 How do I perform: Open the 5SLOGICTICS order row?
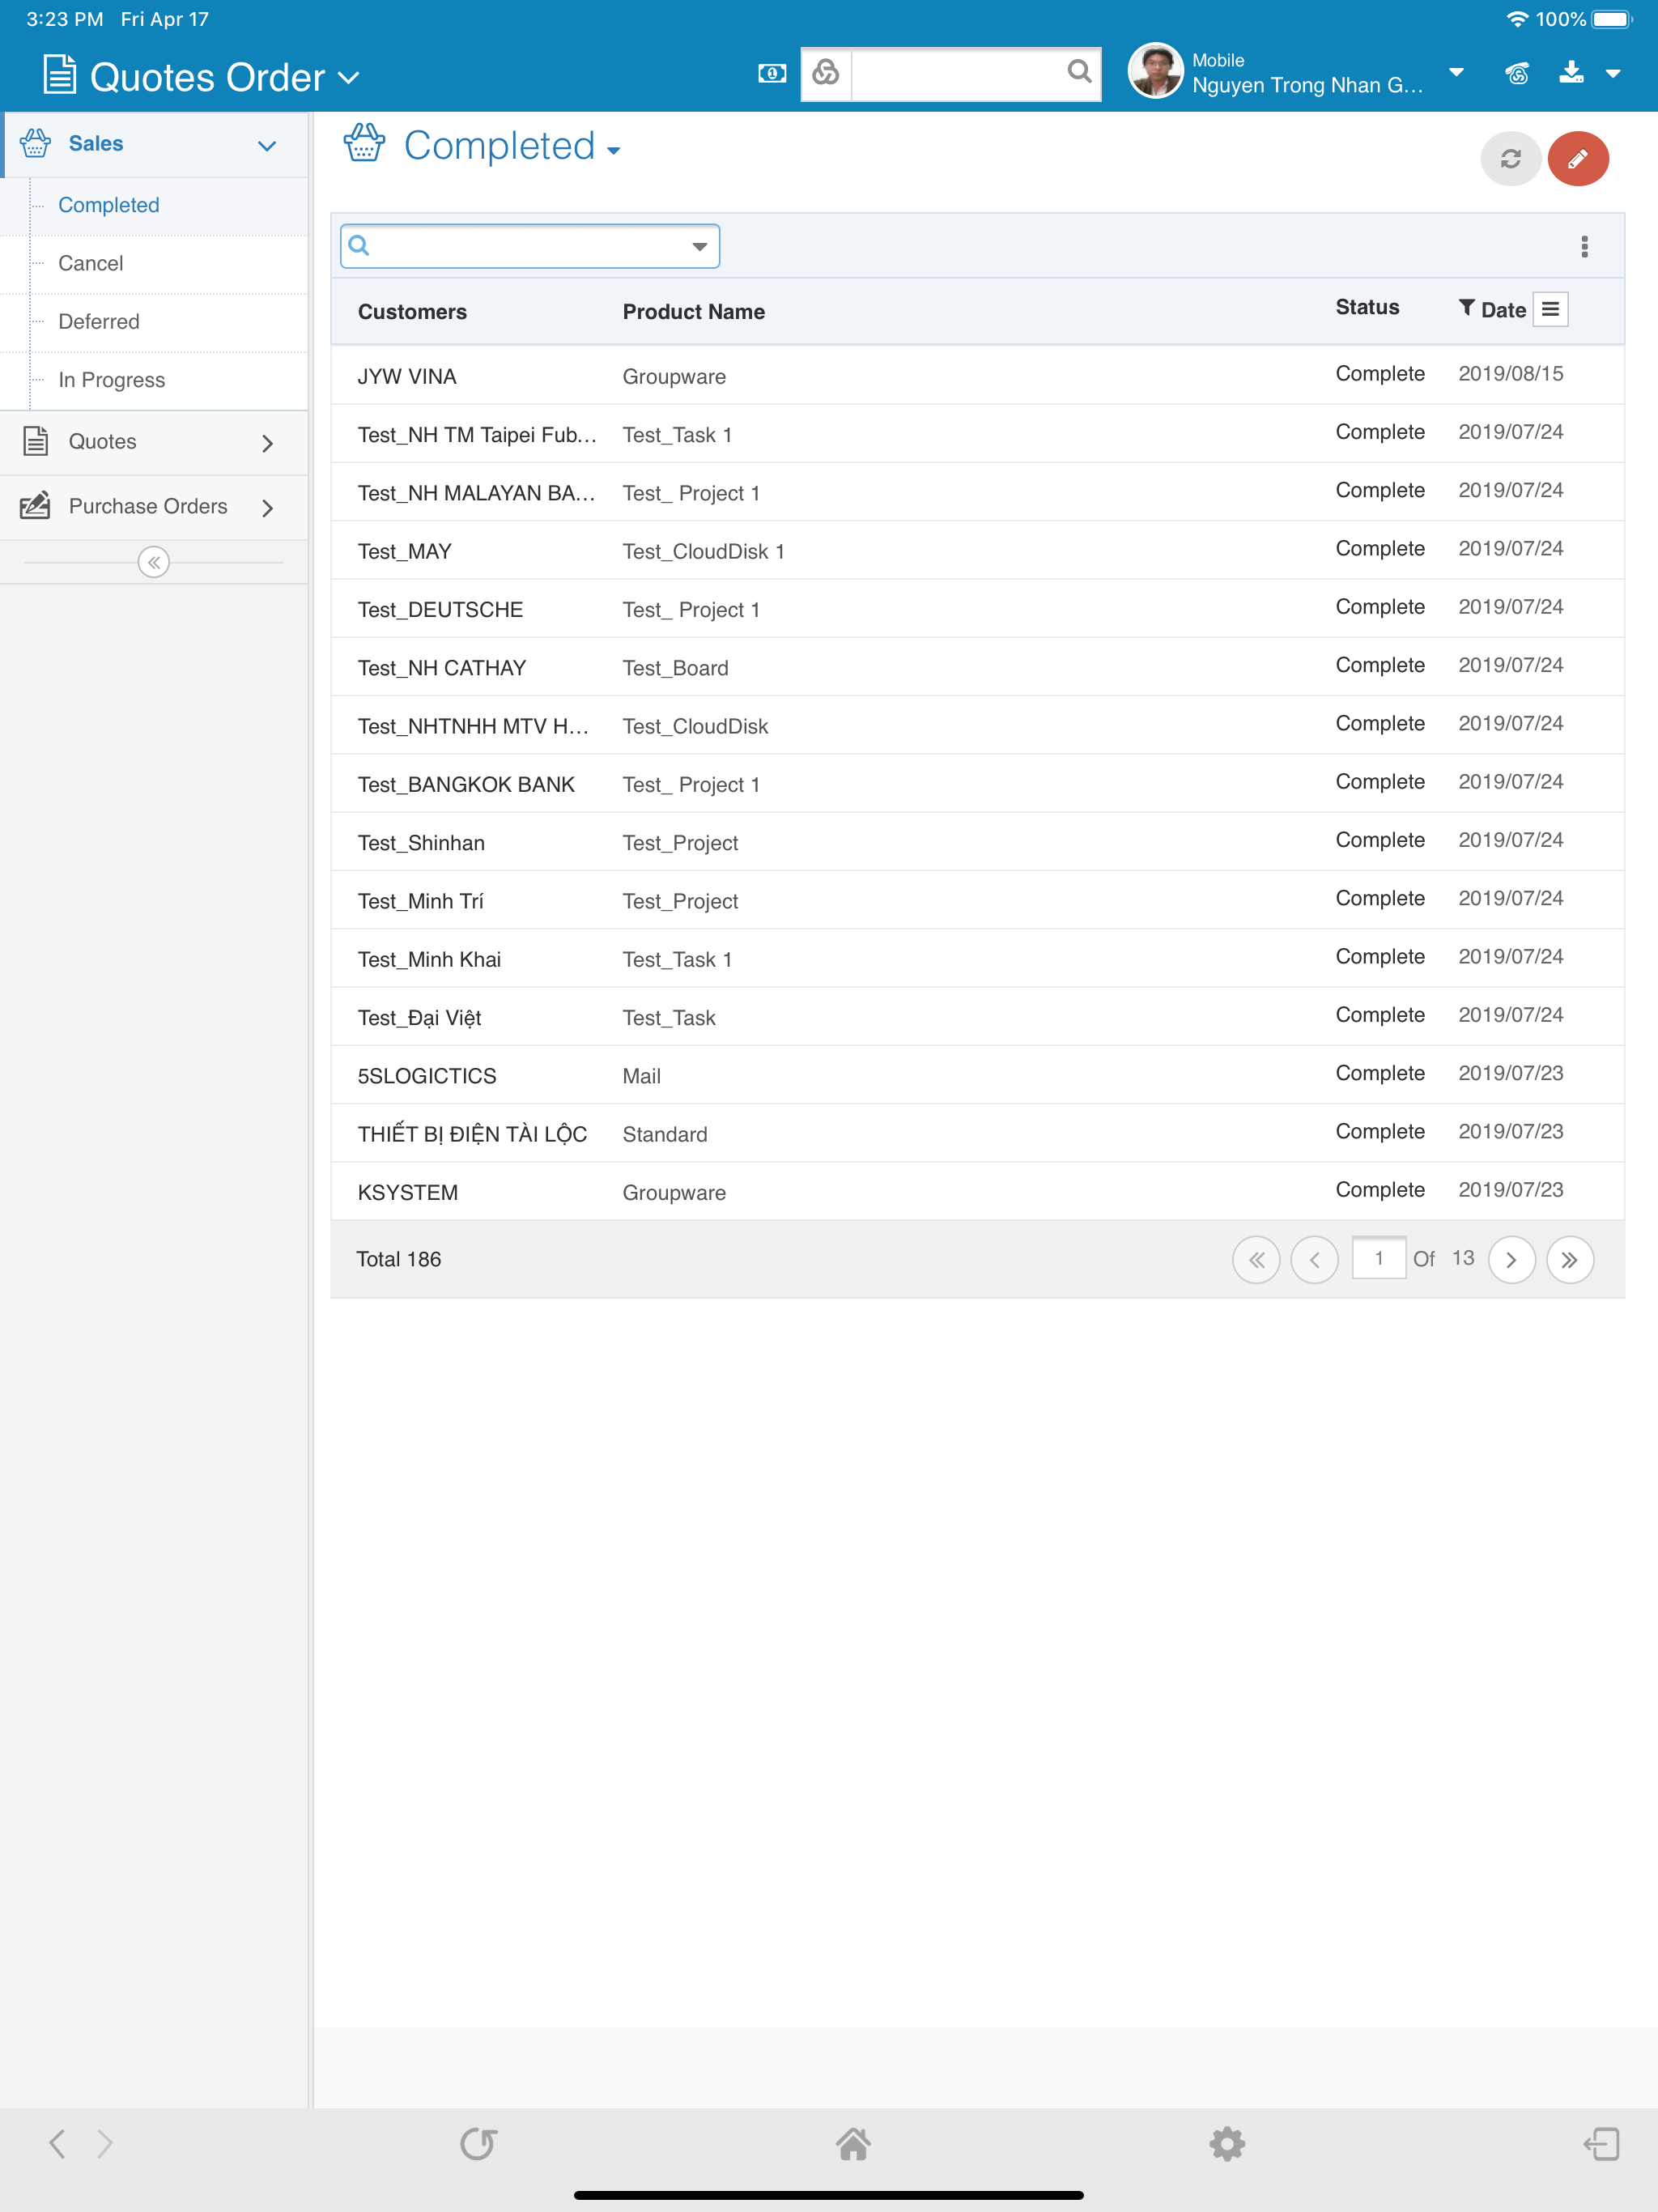977,1075
